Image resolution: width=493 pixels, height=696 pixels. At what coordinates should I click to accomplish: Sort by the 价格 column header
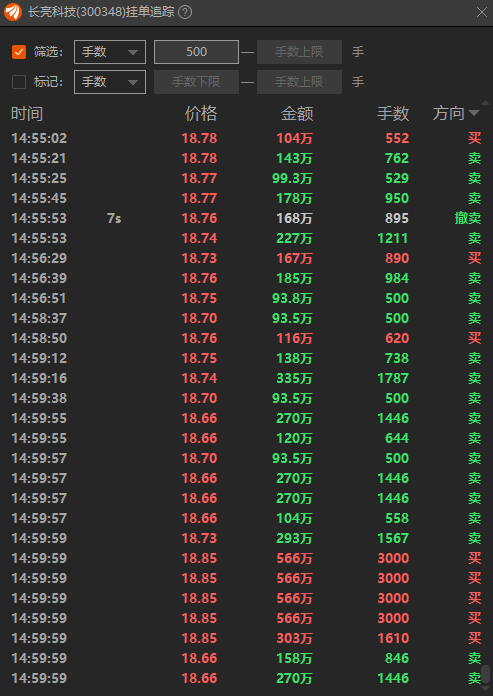point(201,114)
